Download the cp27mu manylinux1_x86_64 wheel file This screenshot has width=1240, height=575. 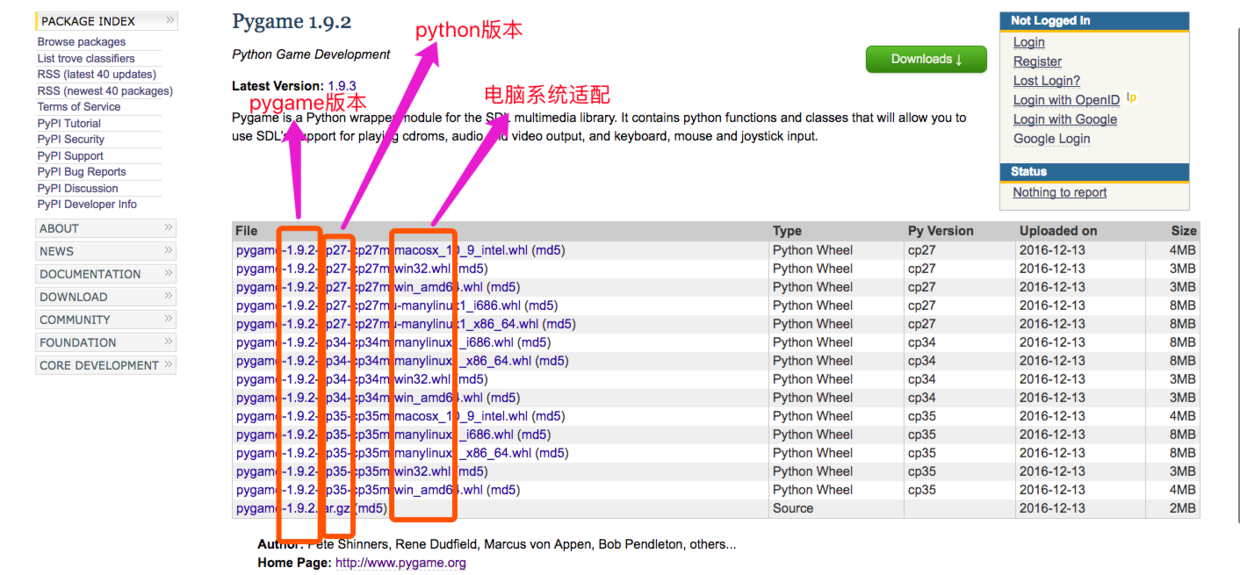coord(388,324)
